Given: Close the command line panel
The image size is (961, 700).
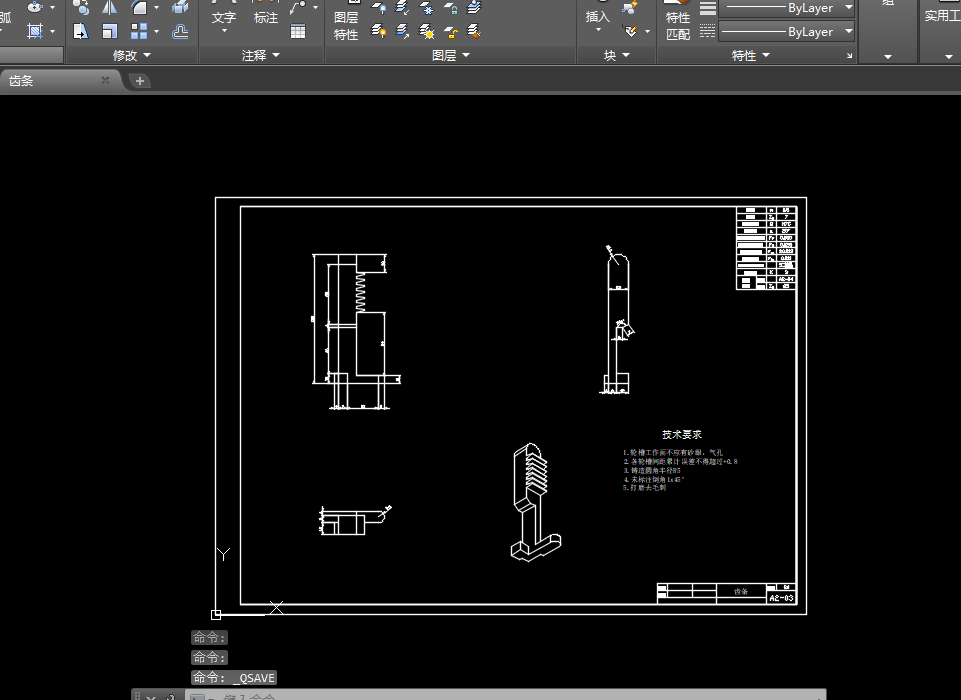Looking at the screenshot, I should (151, 697).
